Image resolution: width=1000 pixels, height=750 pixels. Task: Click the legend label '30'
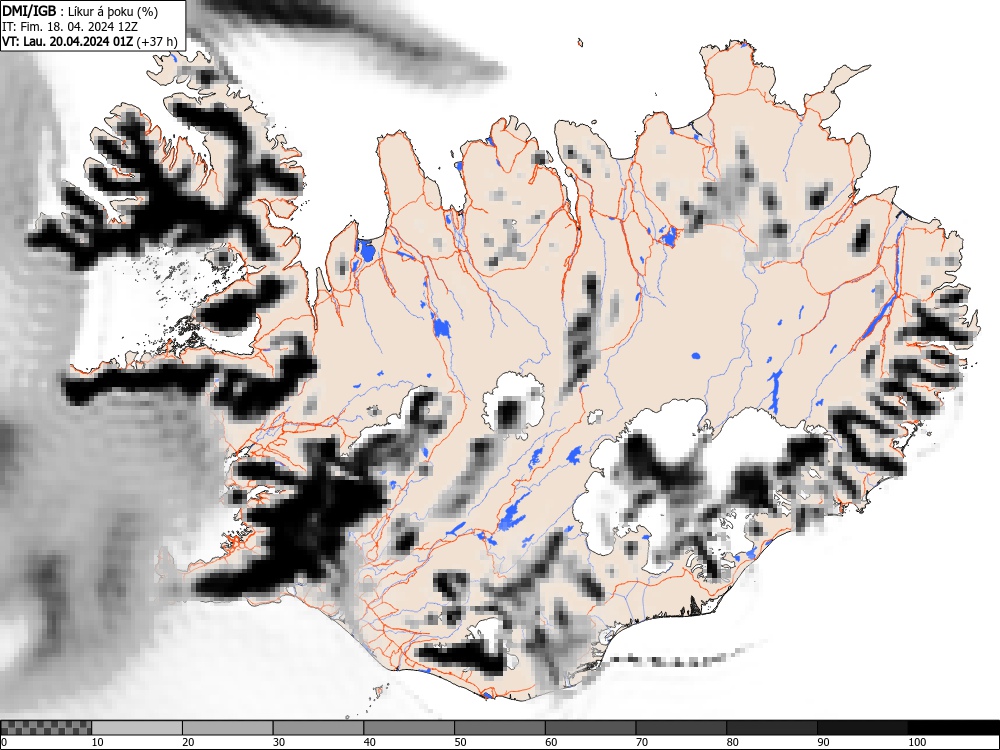pyautogui.click(x=279, y=742)
